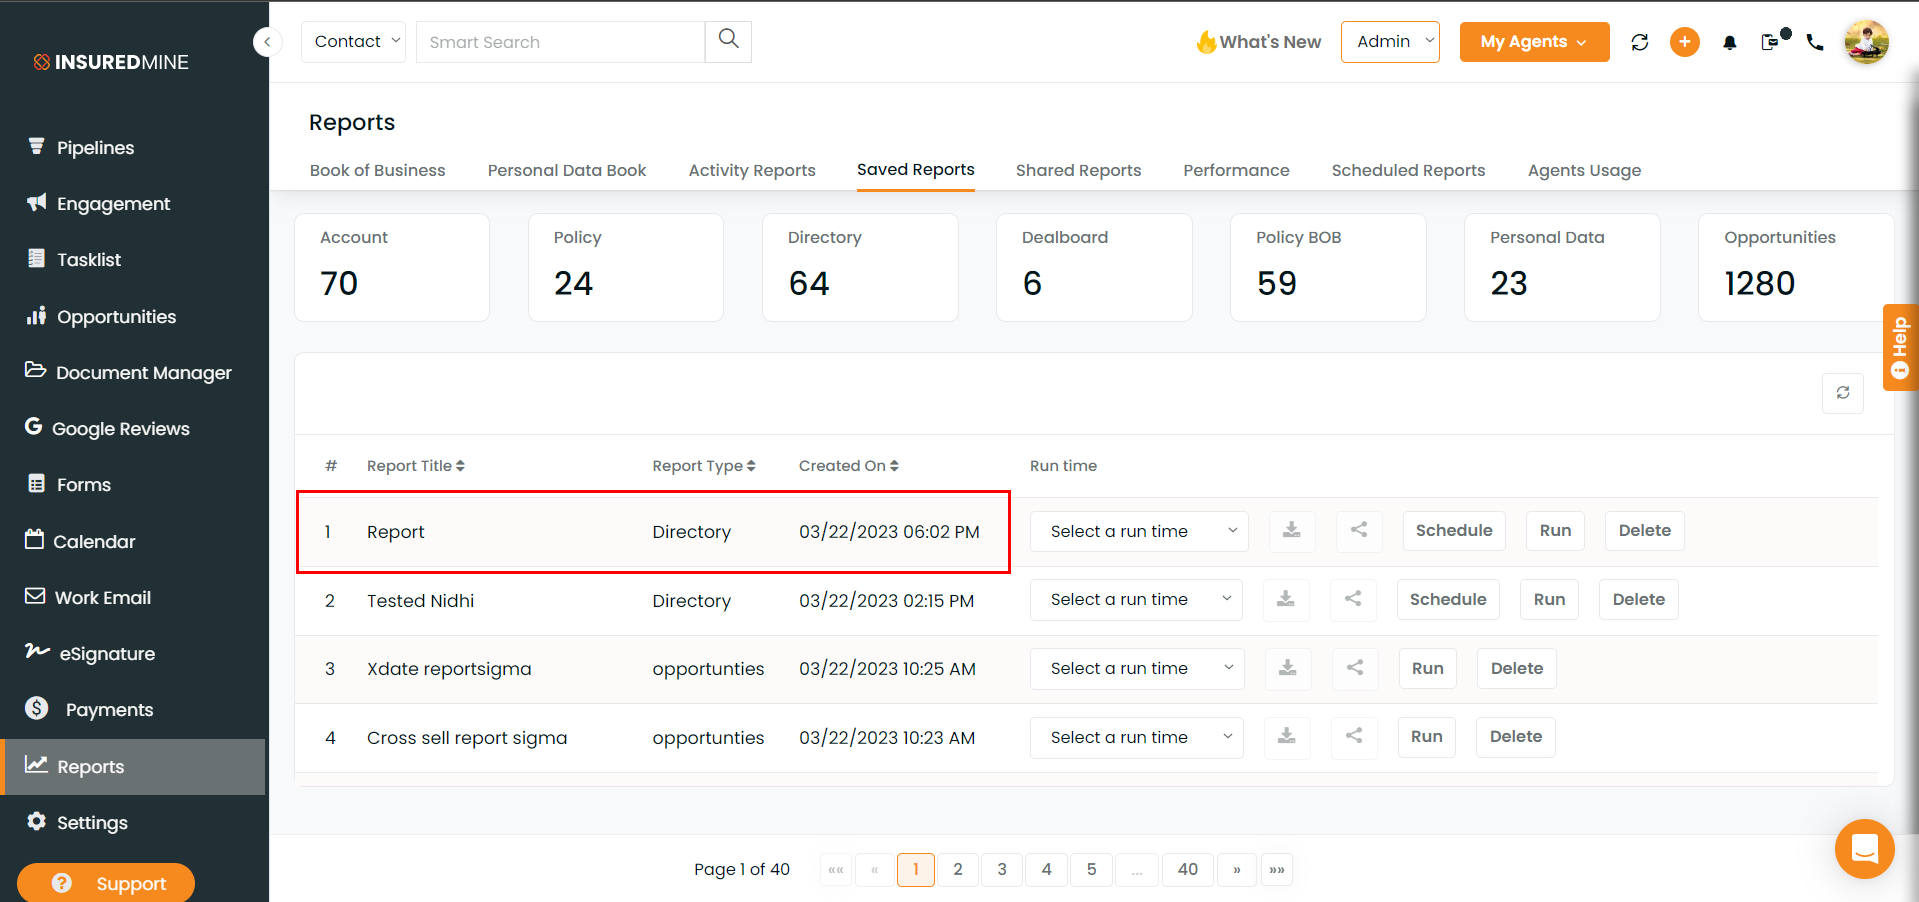Jump to page 40

click(1188, 870)
